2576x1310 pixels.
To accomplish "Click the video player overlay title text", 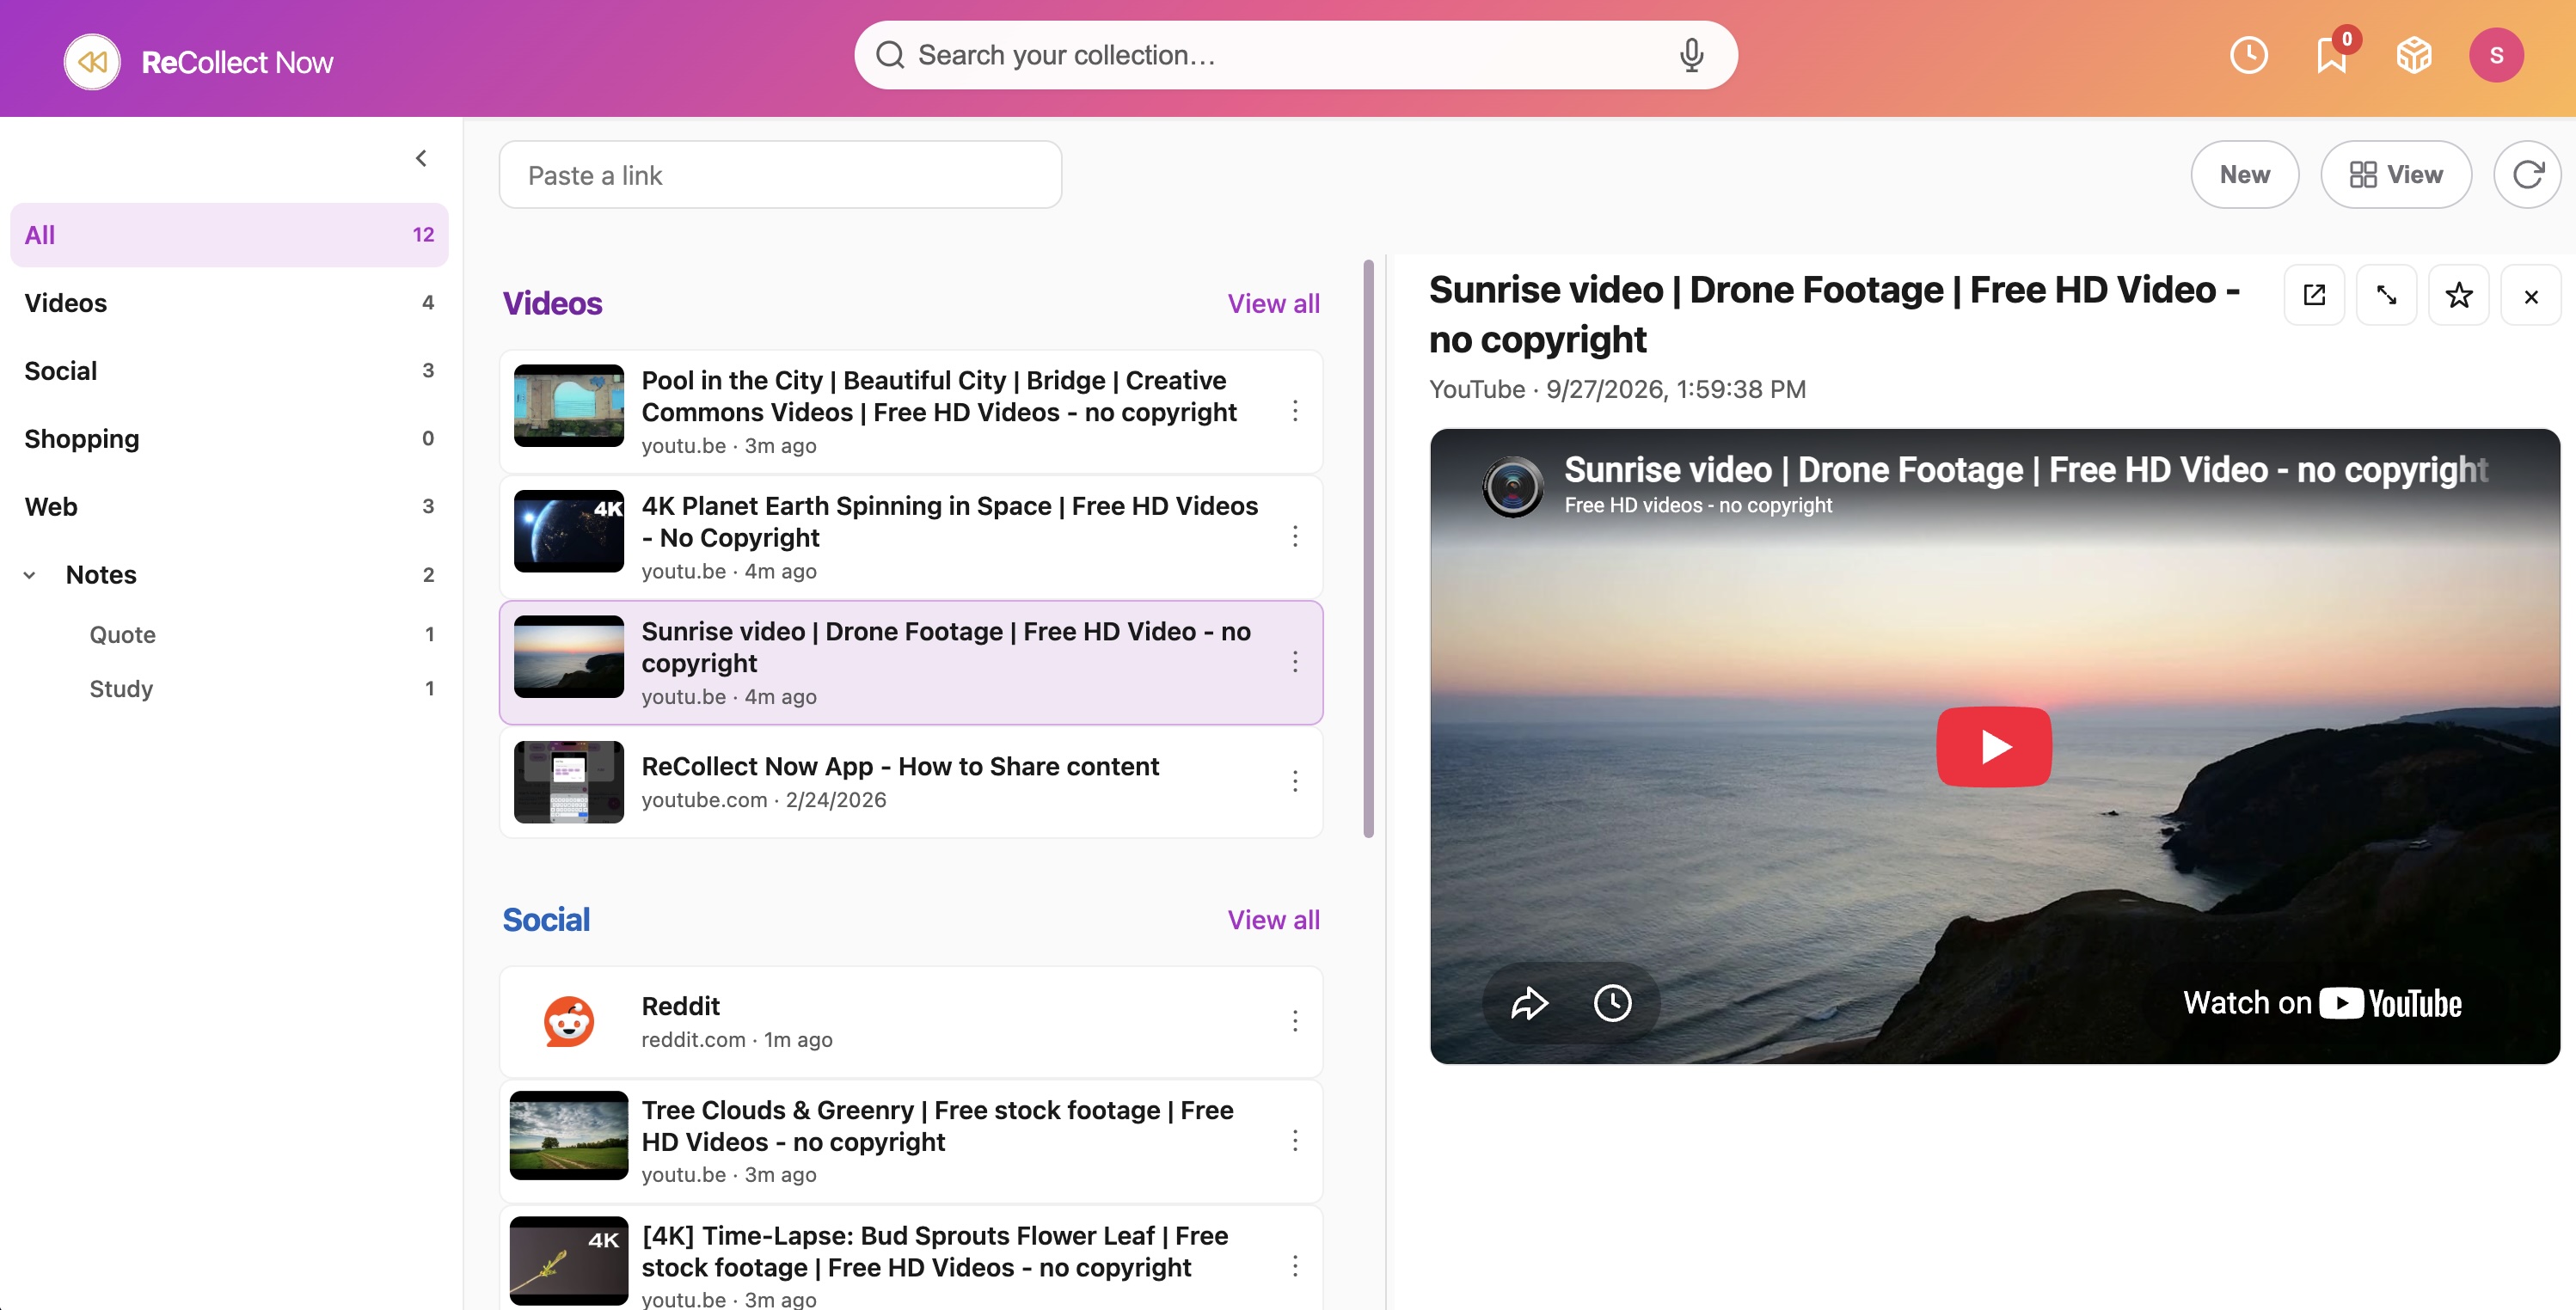I will [2026, 470].
